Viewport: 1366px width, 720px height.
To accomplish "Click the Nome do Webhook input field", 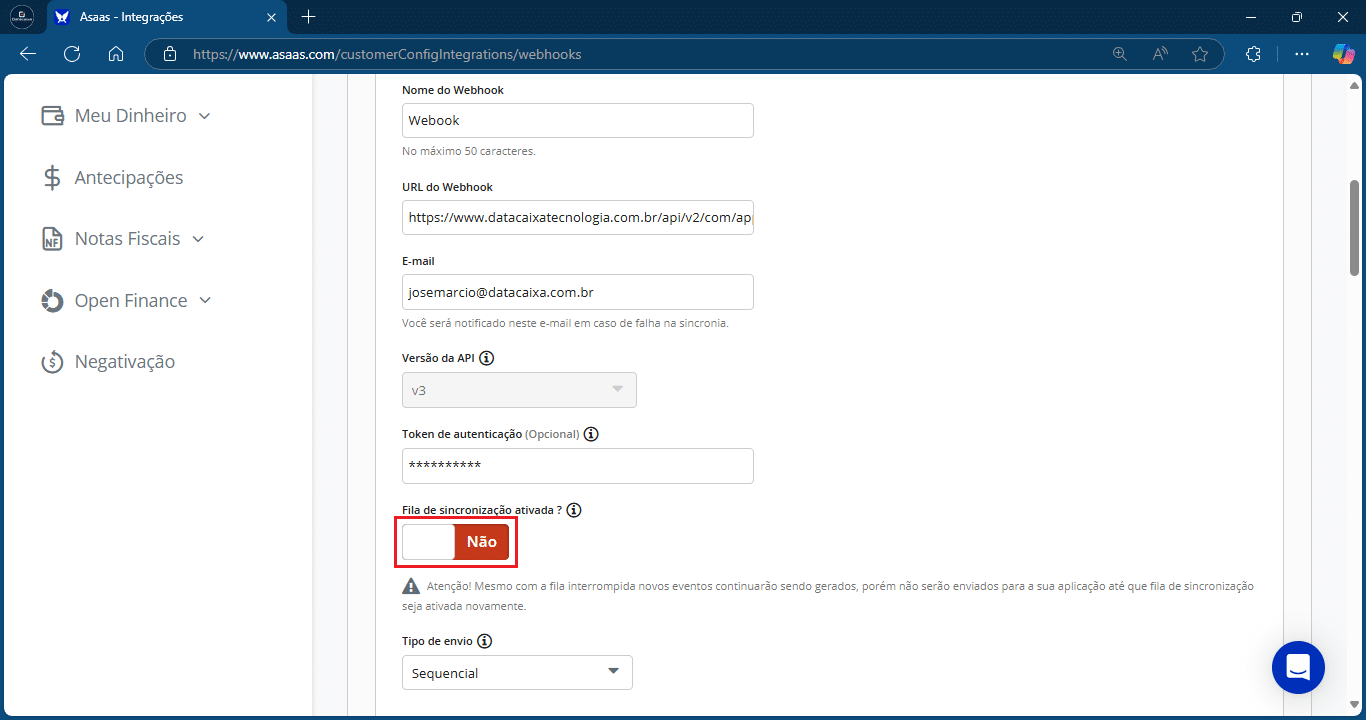I will (577, 120).
